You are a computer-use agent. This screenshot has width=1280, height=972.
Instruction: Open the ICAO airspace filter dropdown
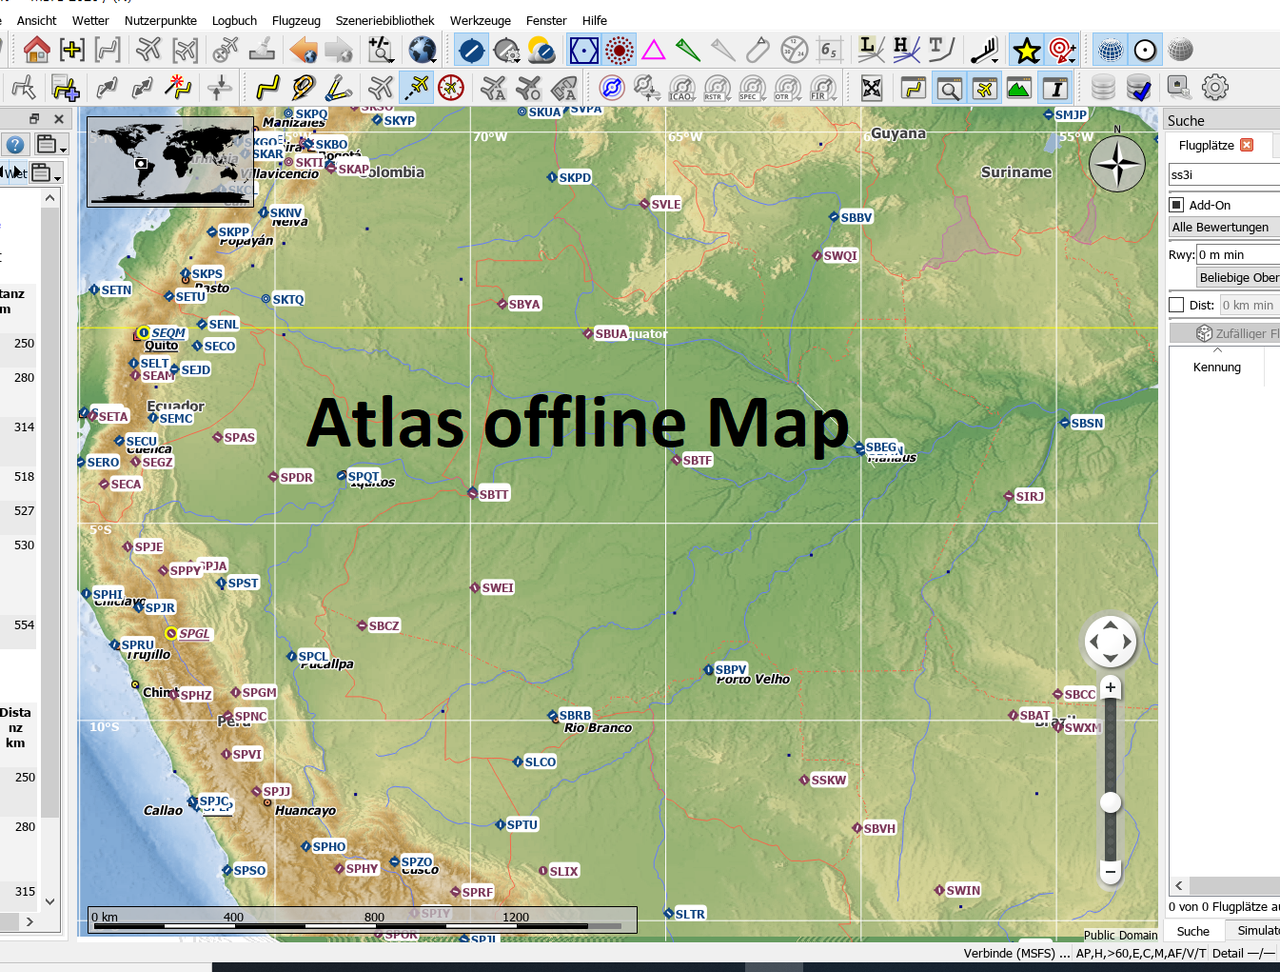(683, 88)
